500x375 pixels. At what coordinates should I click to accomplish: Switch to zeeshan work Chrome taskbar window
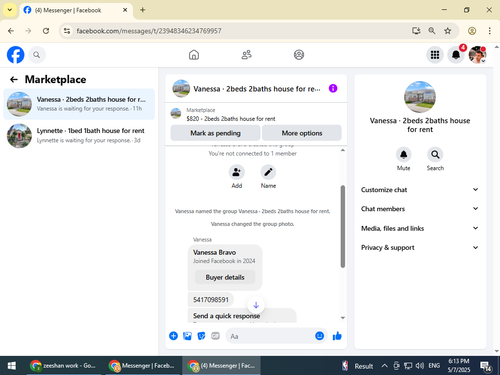point(63,366)
